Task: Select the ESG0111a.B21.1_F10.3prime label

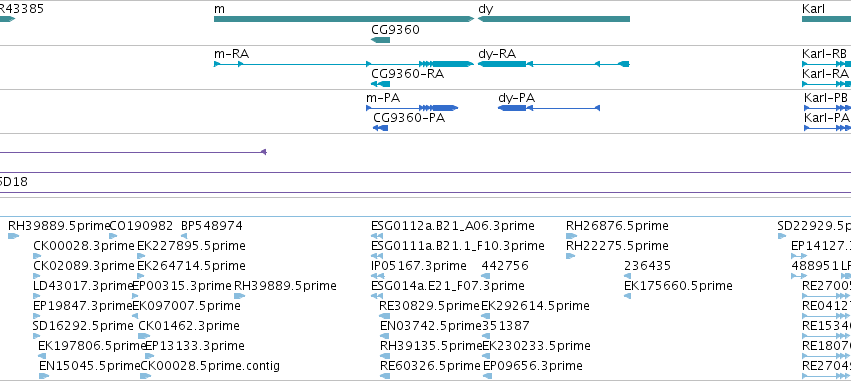Action: 458,246
